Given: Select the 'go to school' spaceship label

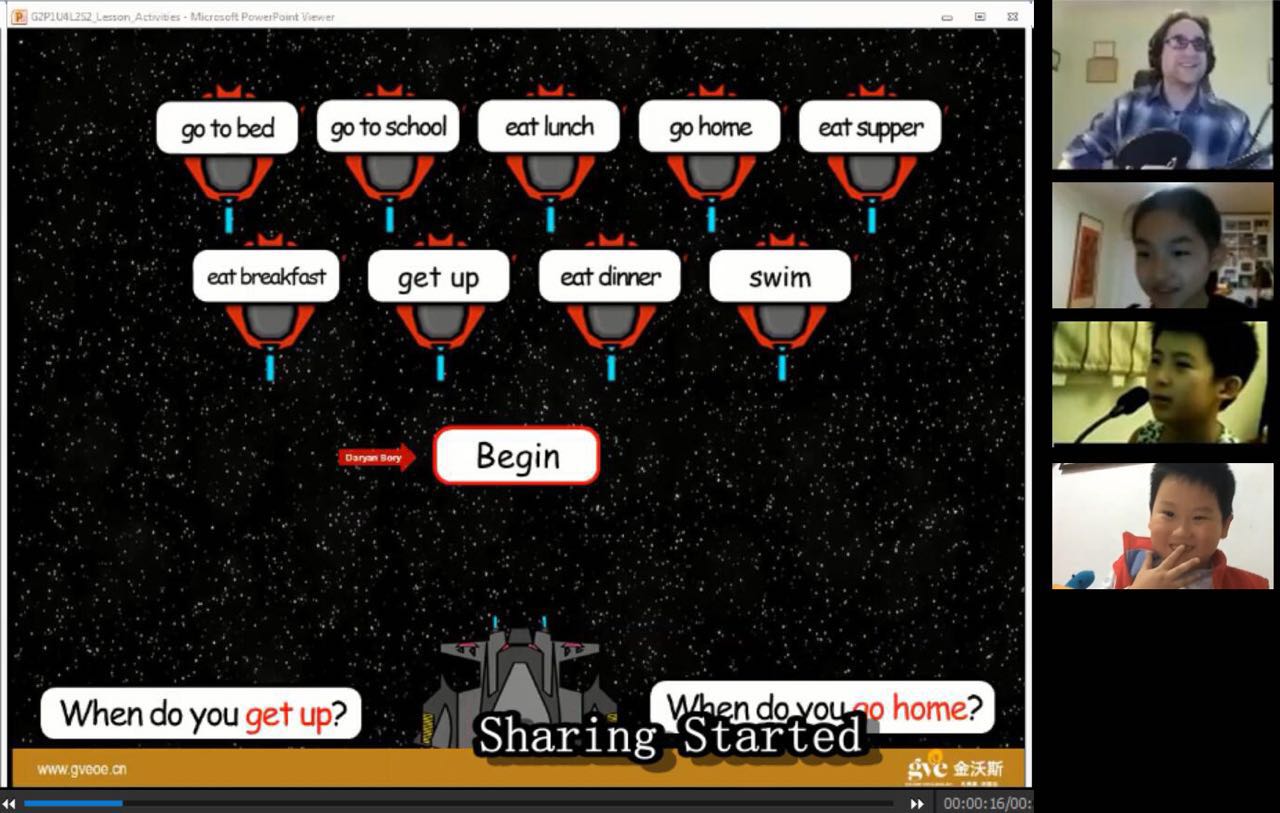Looking at the screenshot, I should [x=388, y=127].
